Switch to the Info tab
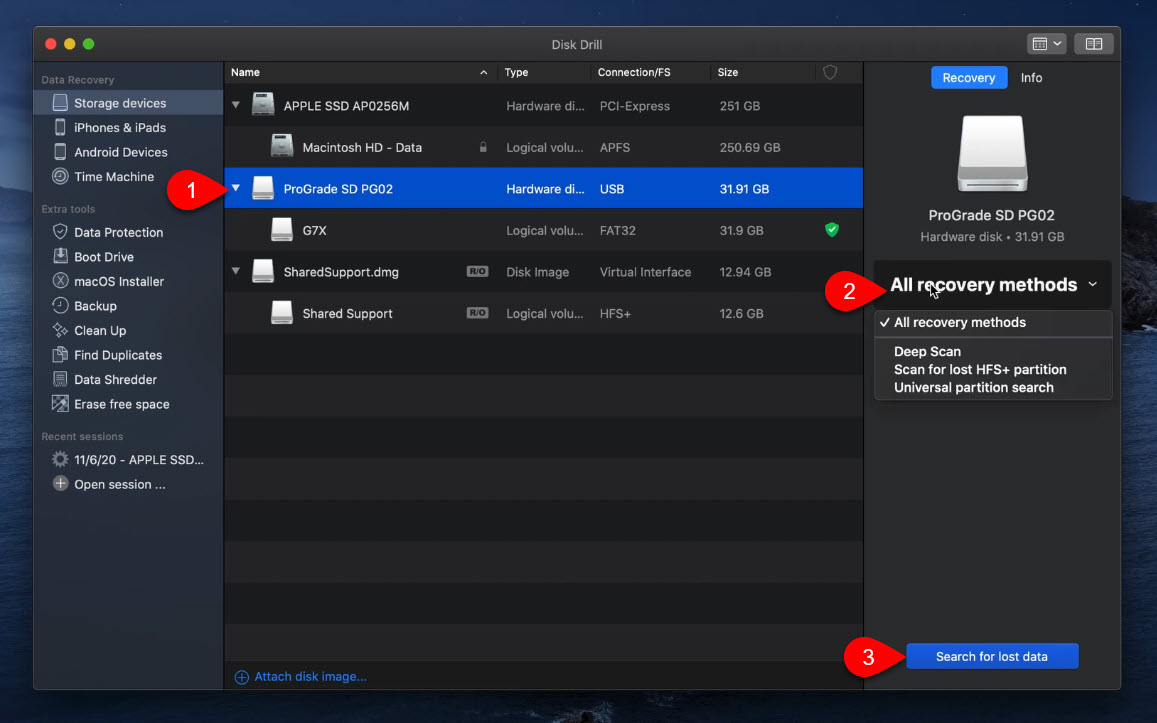The width and height of the screenshot is (1157, 723). (x=1031, y=77)
